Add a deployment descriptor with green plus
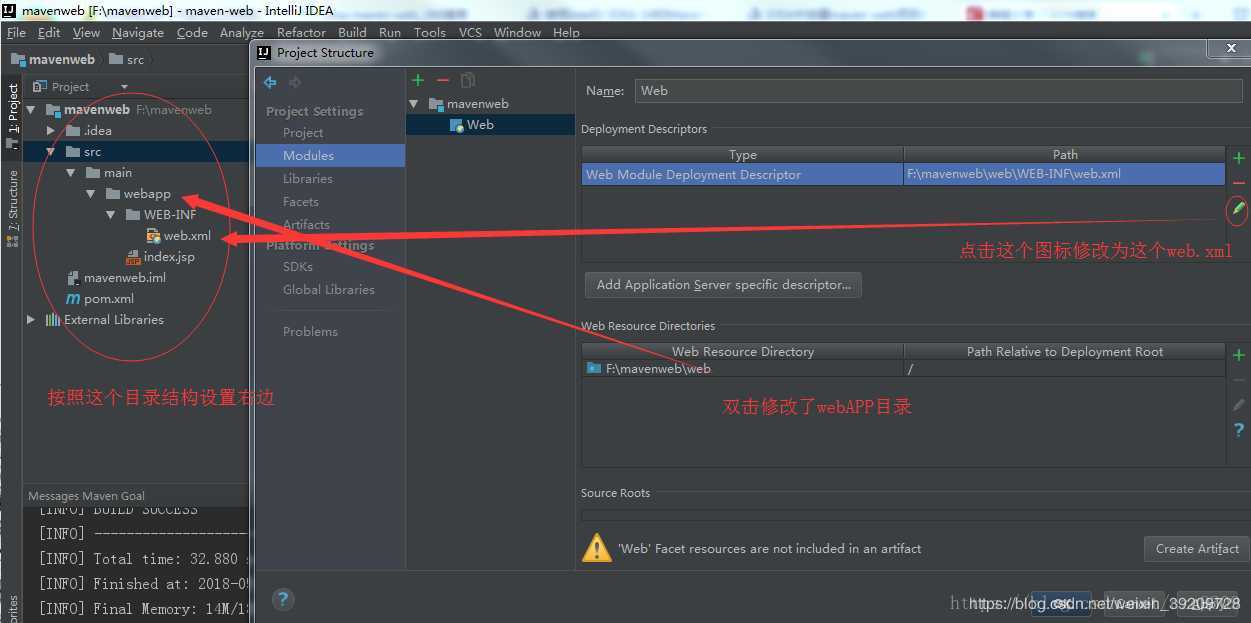 [x=1239, y=158]
